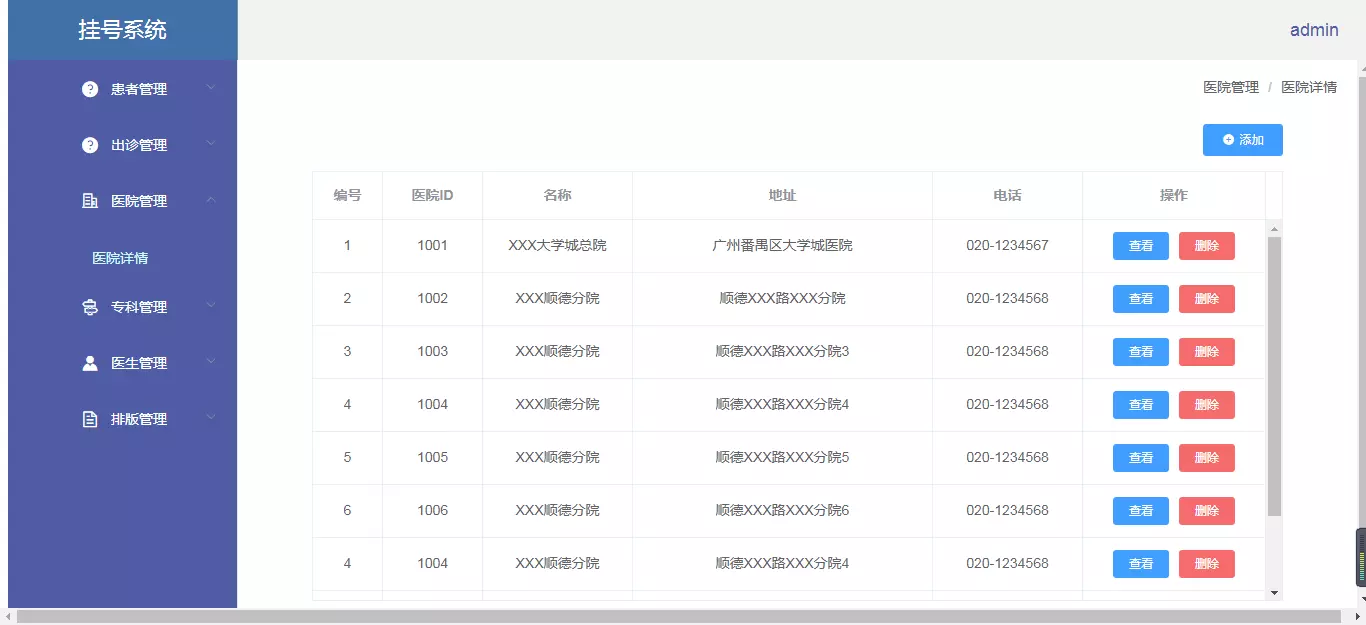Click the 操作 column header
This screenshot has width=1366, height=625.
point(1174,195)
